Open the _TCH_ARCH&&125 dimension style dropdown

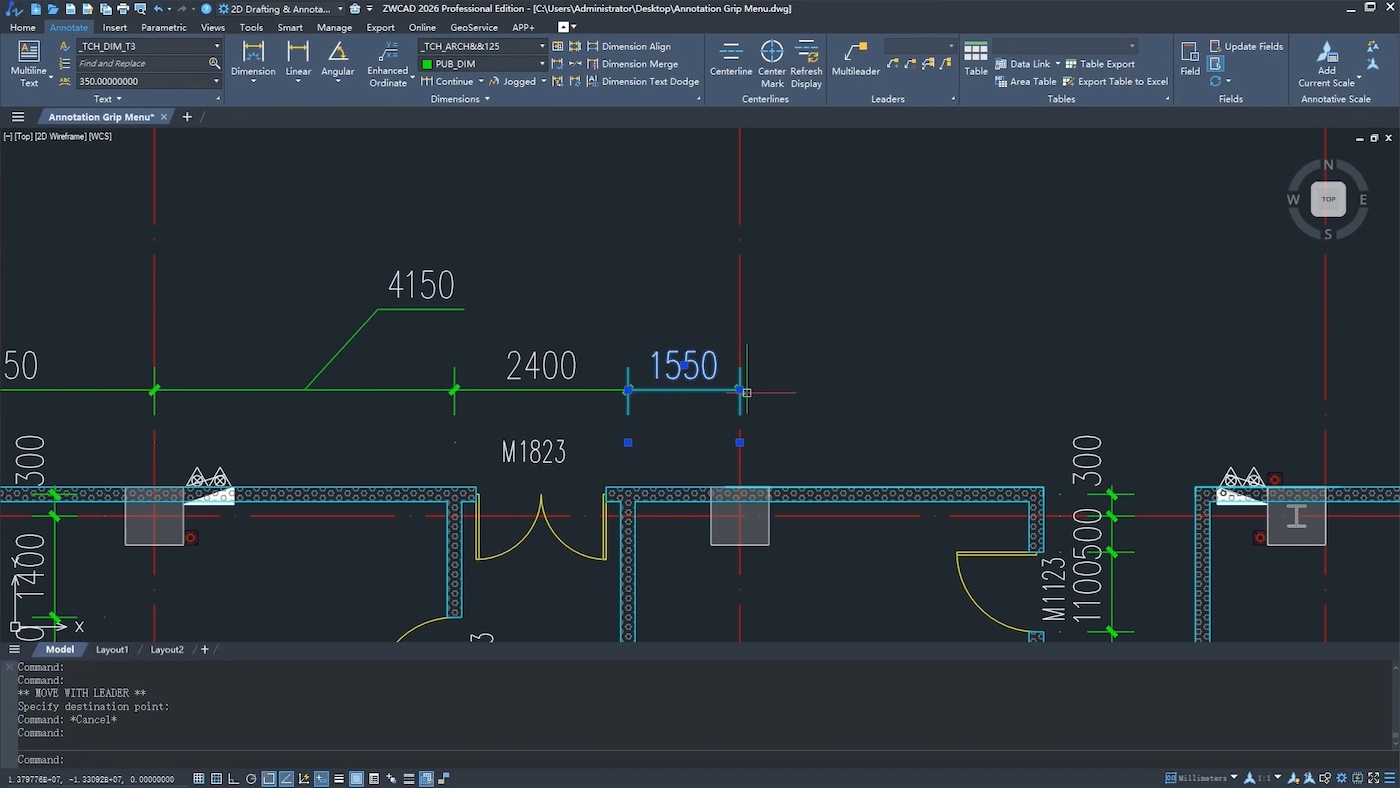542,46
